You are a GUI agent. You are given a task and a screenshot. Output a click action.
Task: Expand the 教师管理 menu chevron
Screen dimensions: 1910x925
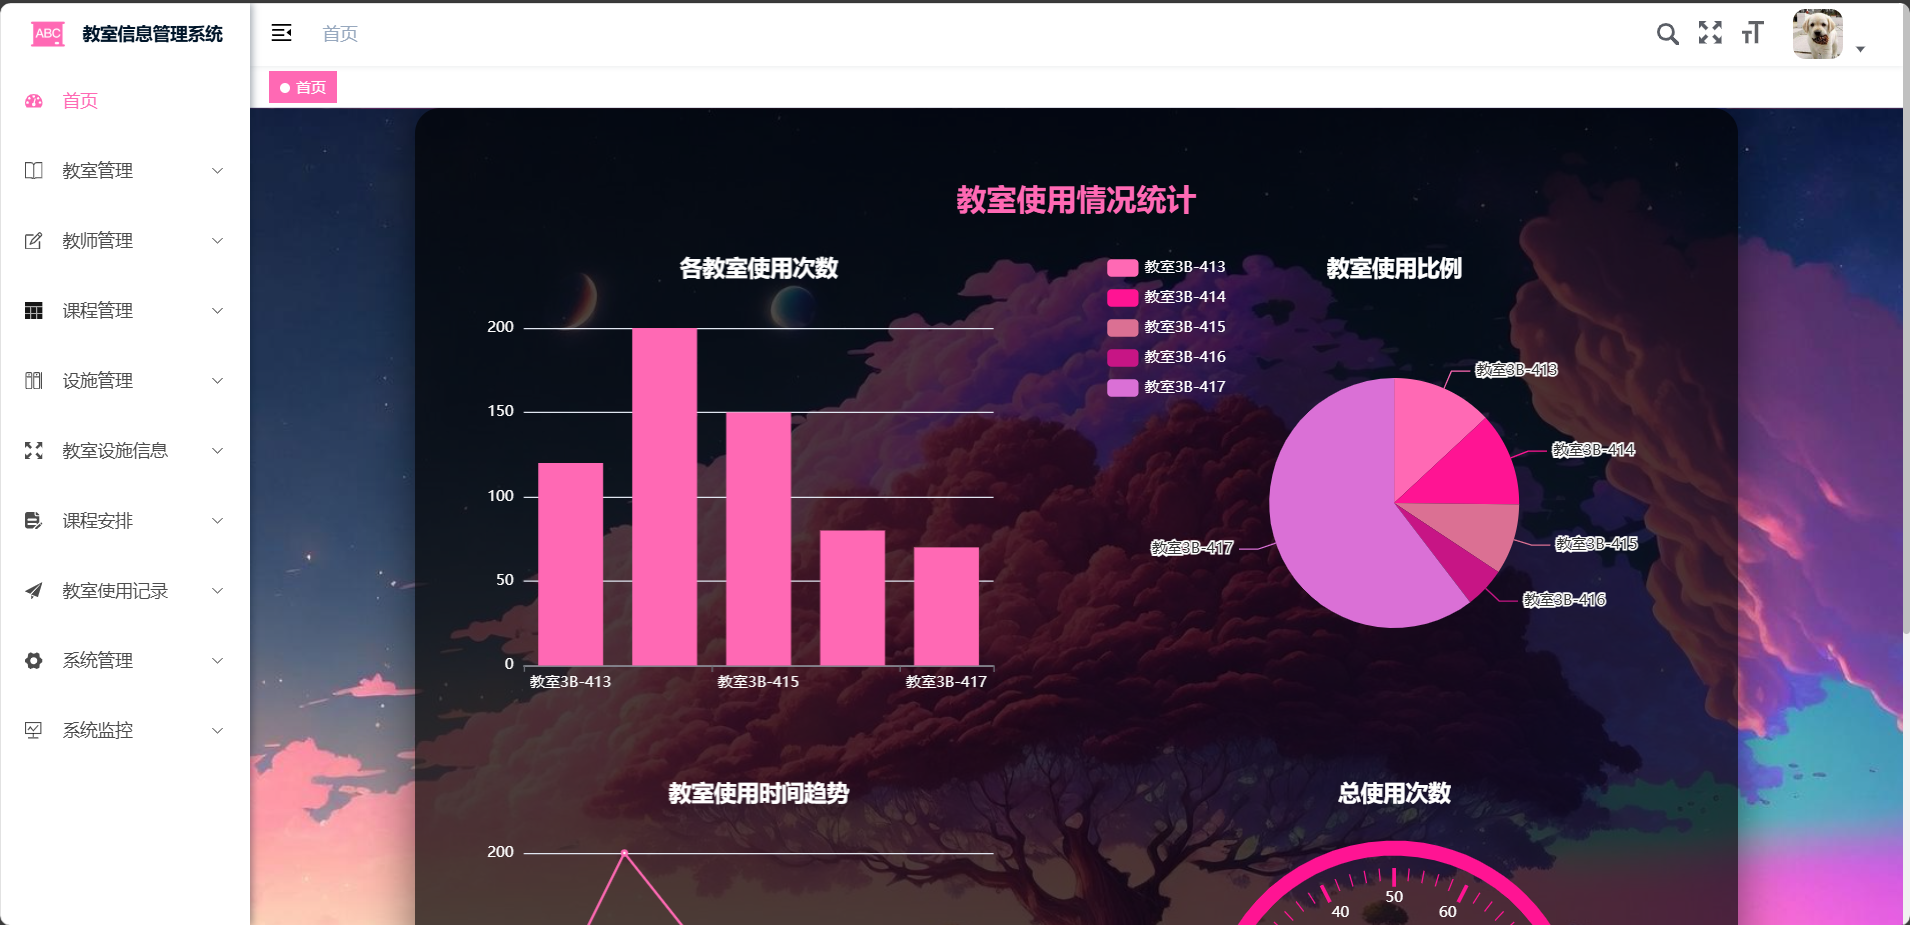pyautogui.click(x=217, y=241)
